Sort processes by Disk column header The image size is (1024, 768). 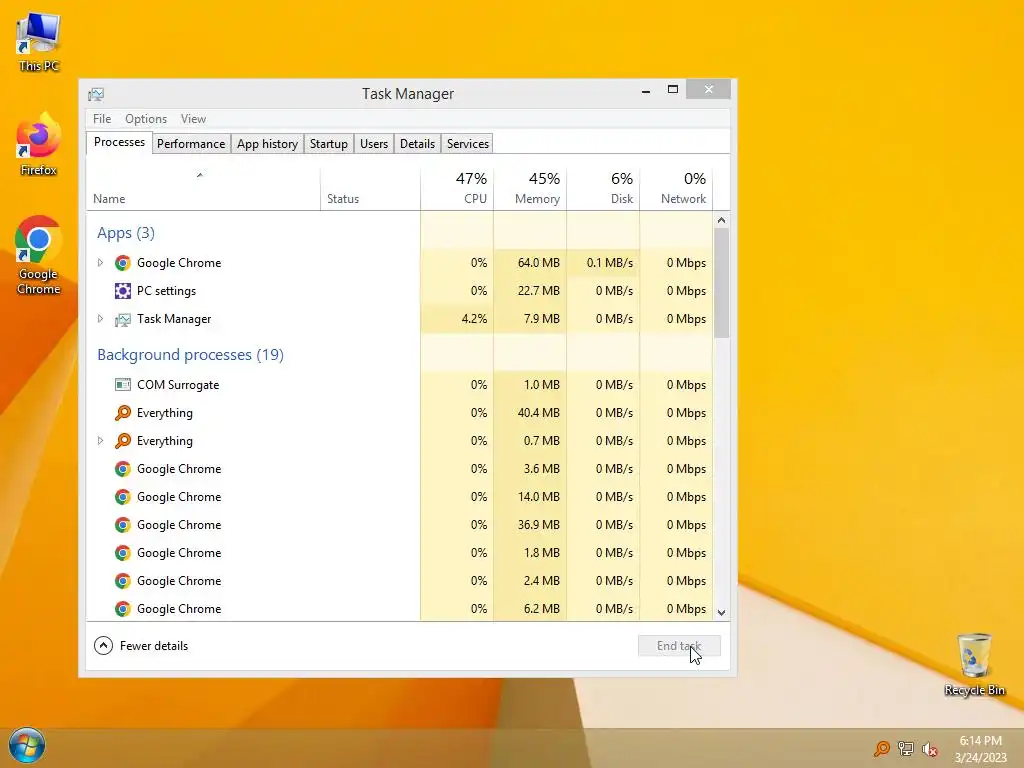(603, 188)
